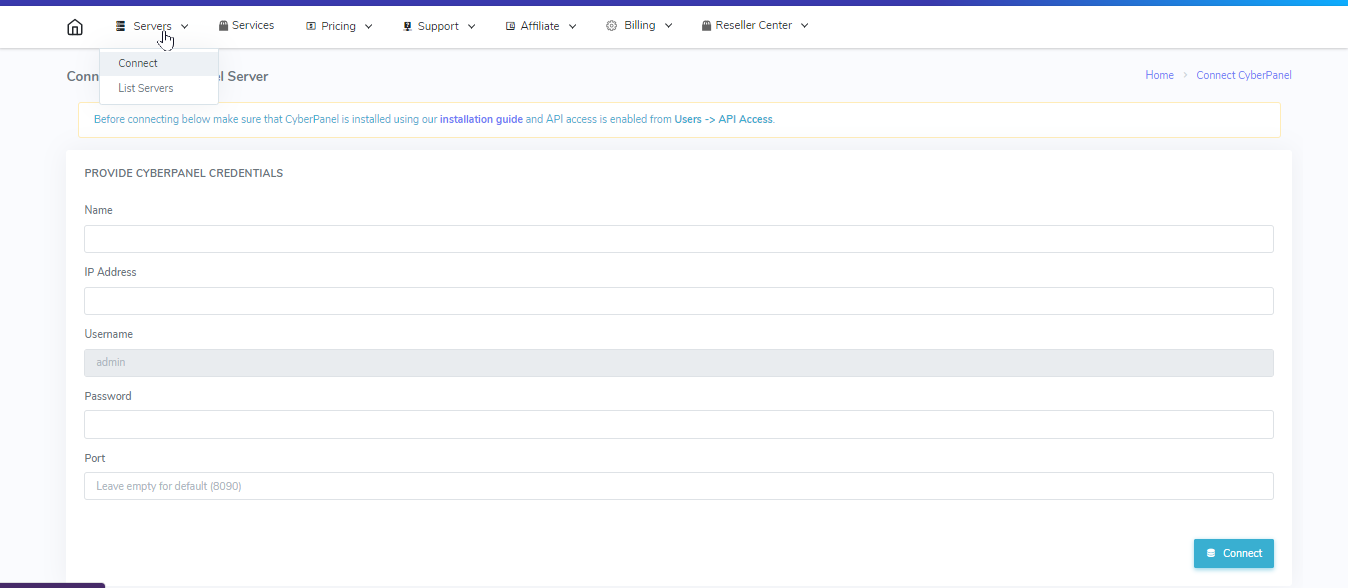Focus the IP Address input field

click(678, 301)
